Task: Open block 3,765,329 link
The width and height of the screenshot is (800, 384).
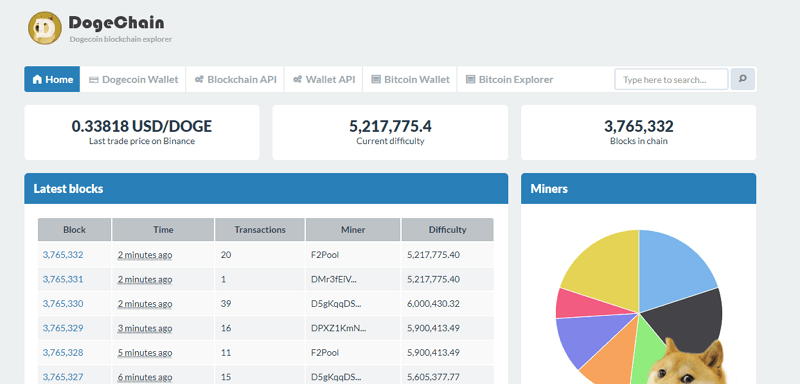Action: click(63, 328)
